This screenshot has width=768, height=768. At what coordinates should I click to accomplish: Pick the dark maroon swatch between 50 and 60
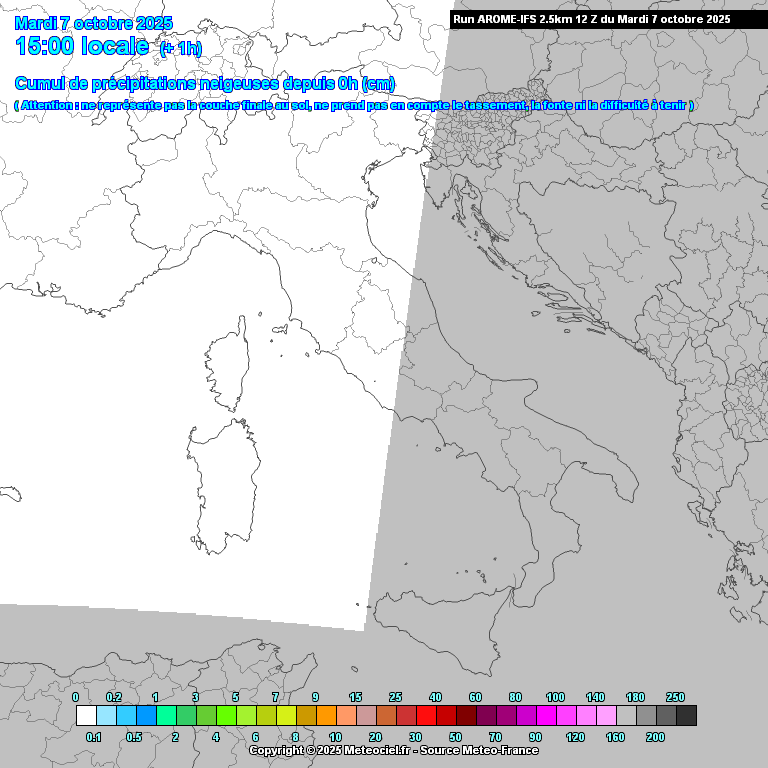466,715
